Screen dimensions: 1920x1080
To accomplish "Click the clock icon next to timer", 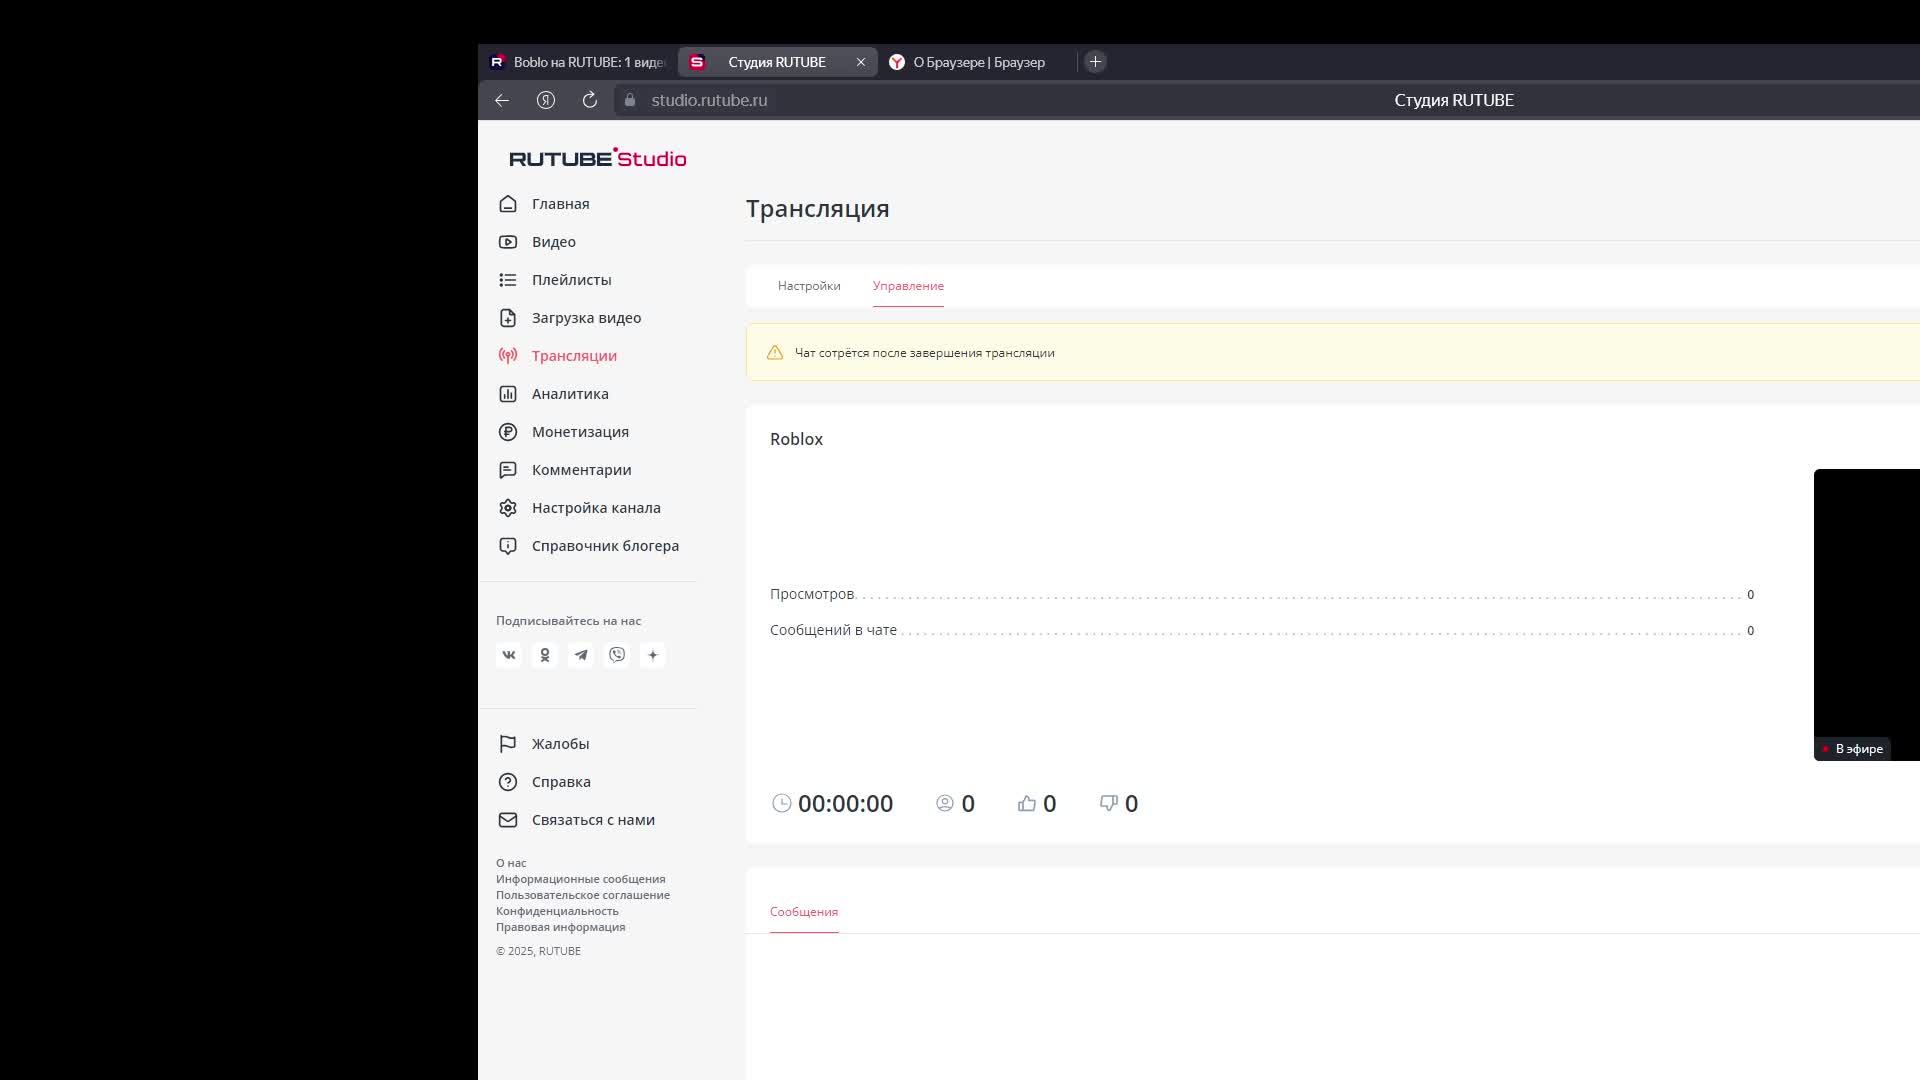I will [x=782, y=803].
